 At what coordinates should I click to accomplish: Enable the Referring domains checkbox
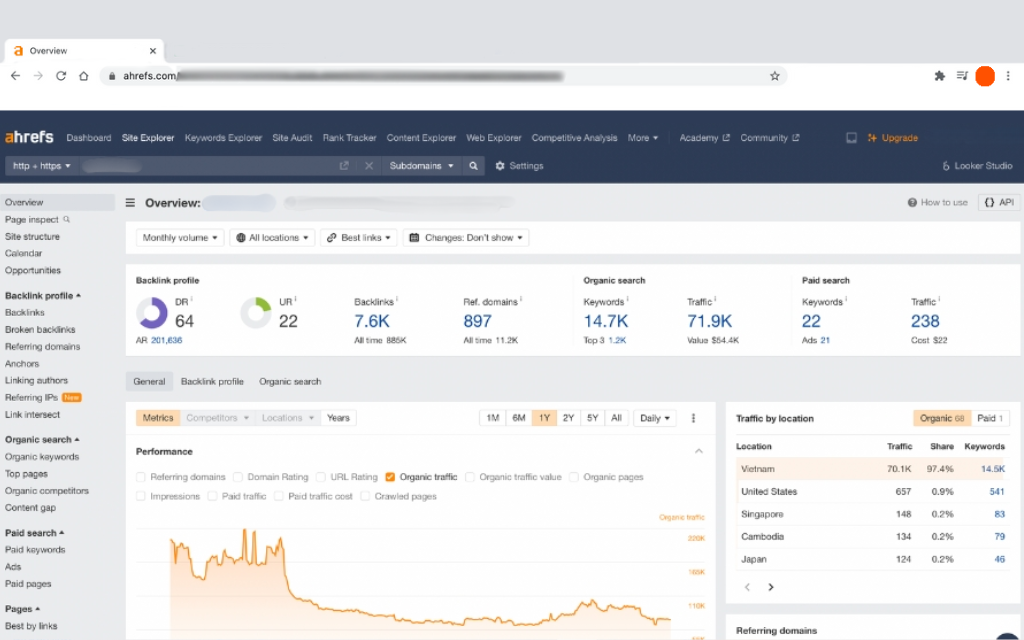pos(141,477)
